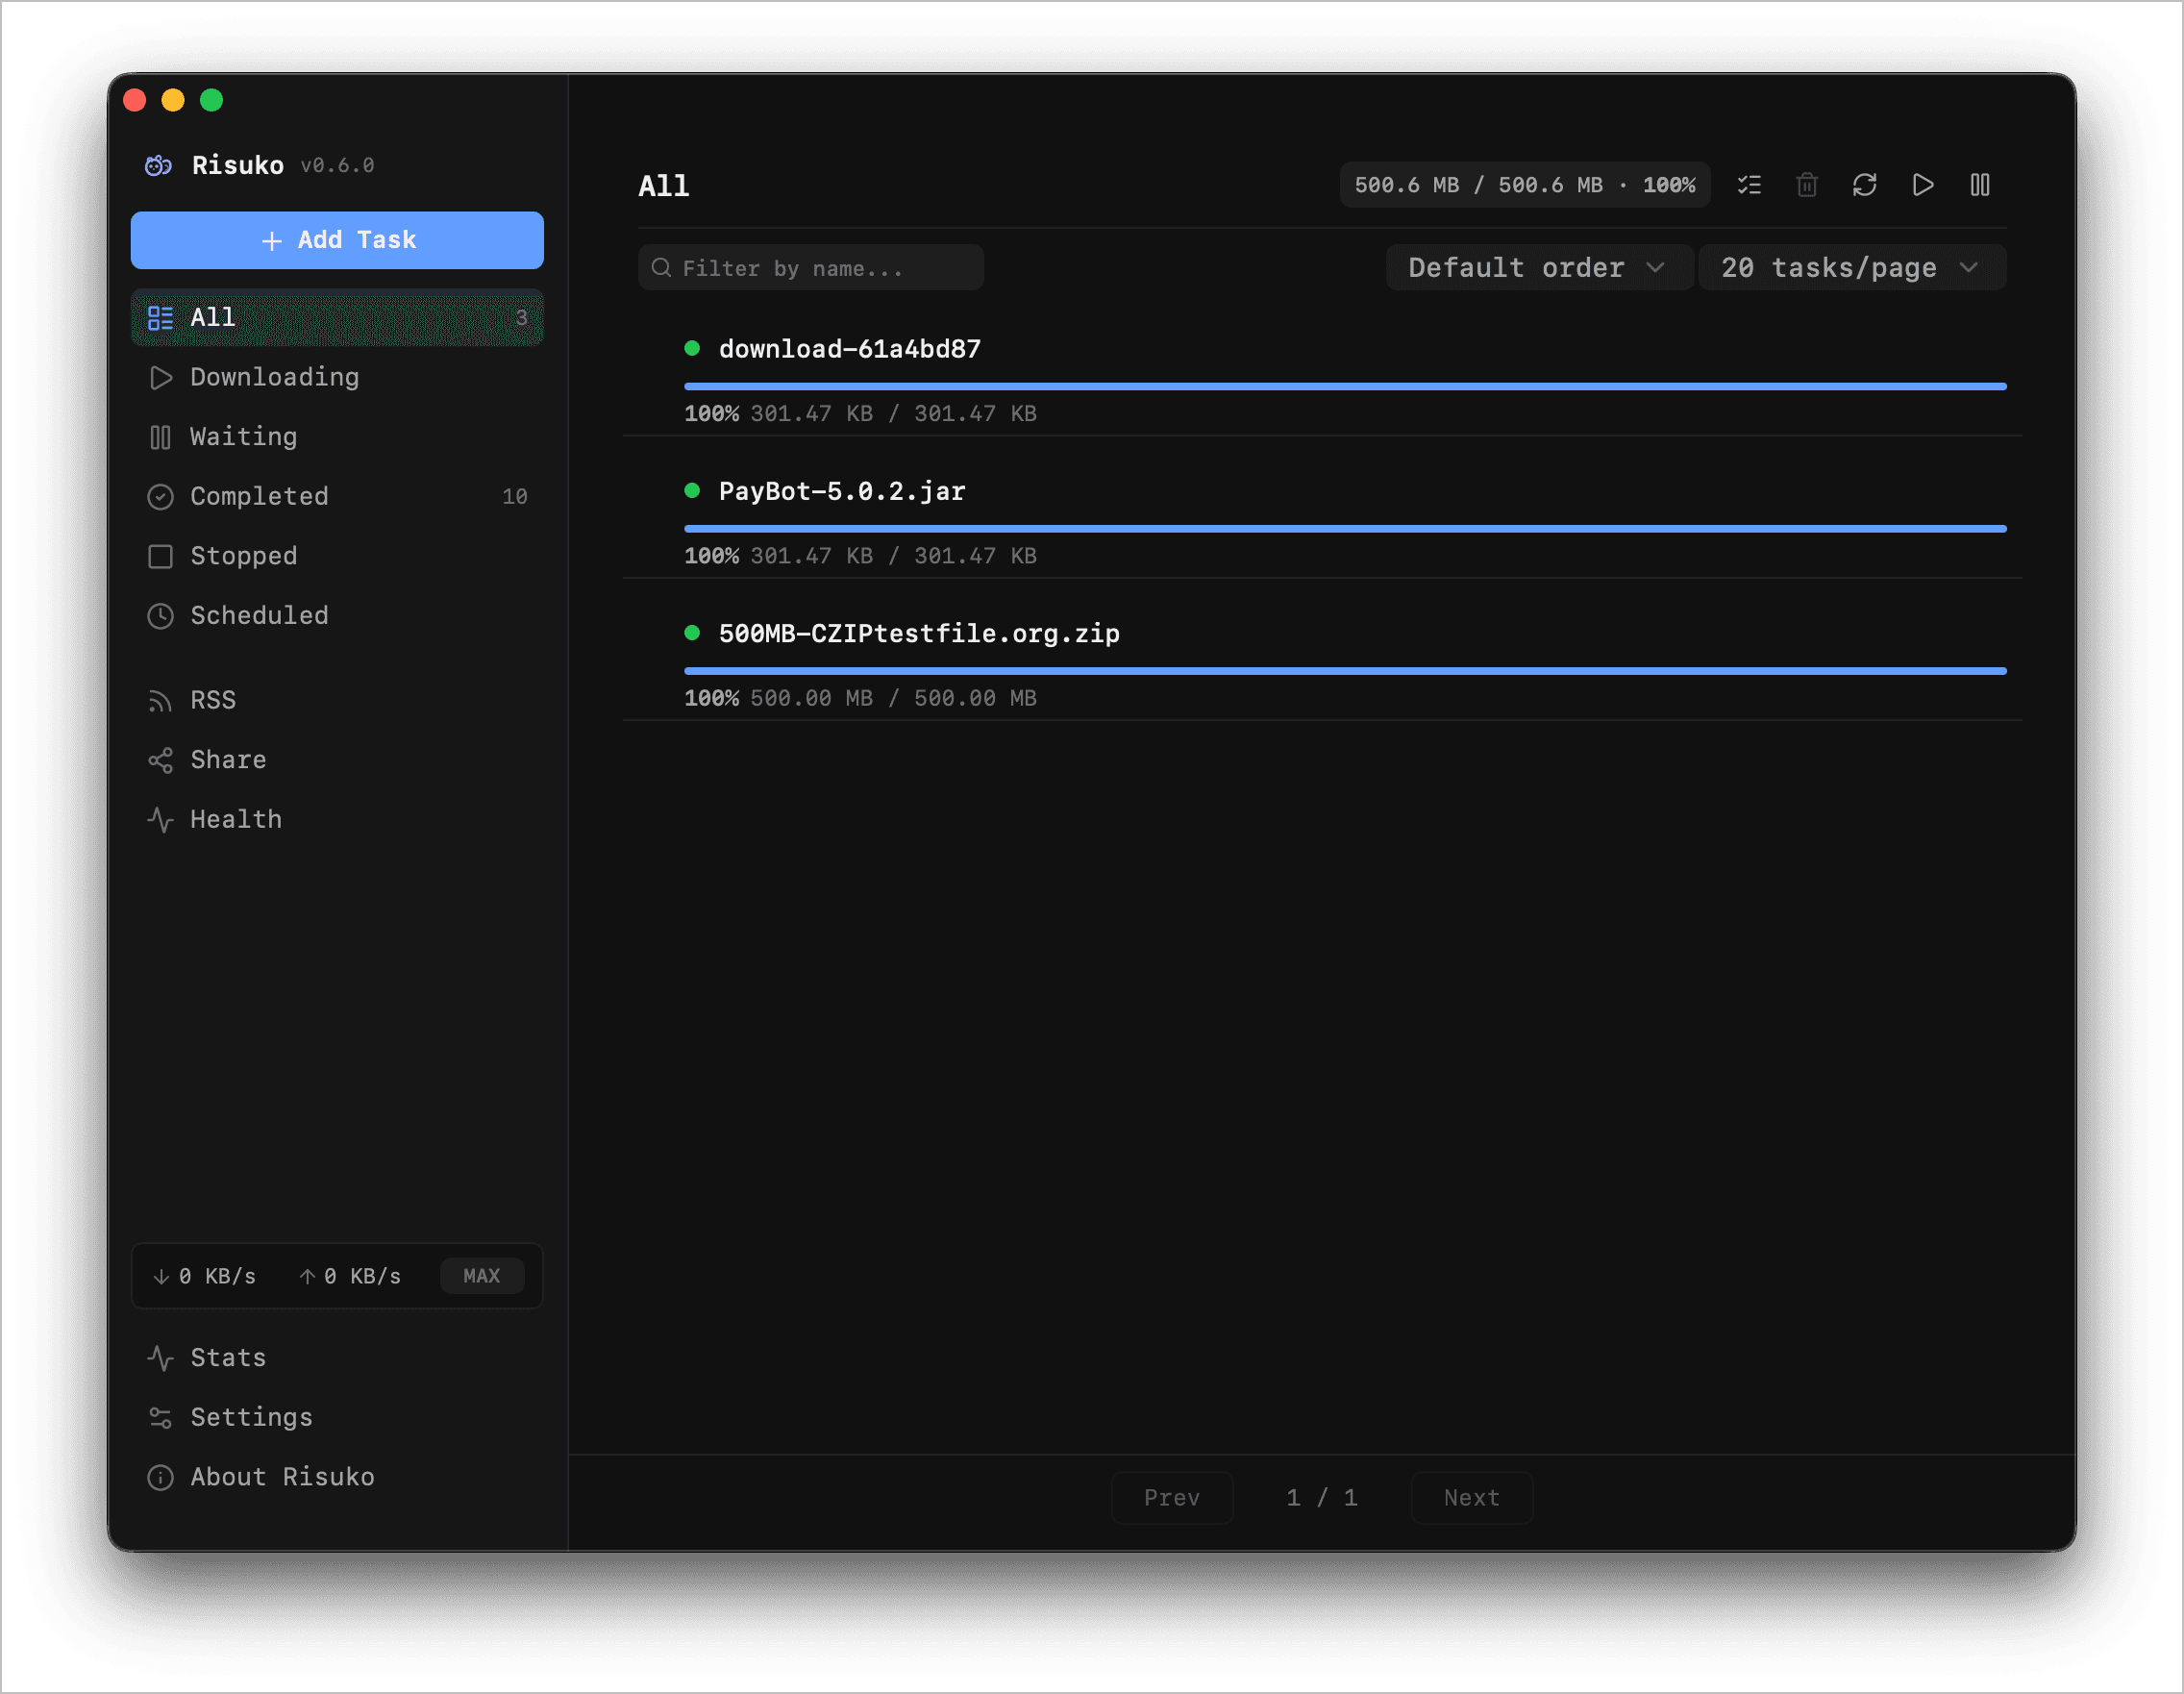Click the Risuko mascot logo icon

(x=158, y=165)
